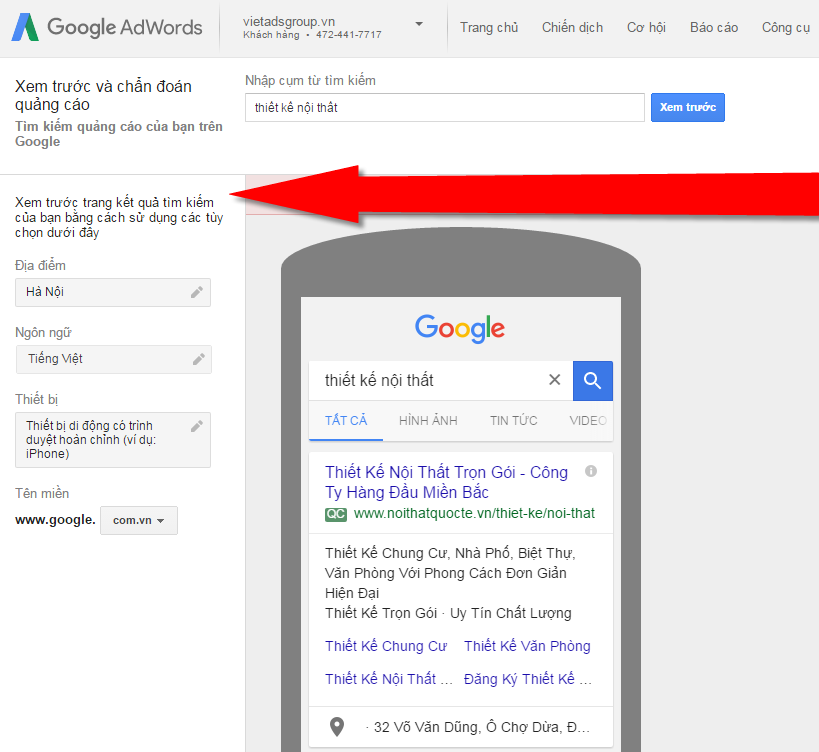Click the Google logo in the phone preview
Screen dimensions: 819x752
point(459,328)
